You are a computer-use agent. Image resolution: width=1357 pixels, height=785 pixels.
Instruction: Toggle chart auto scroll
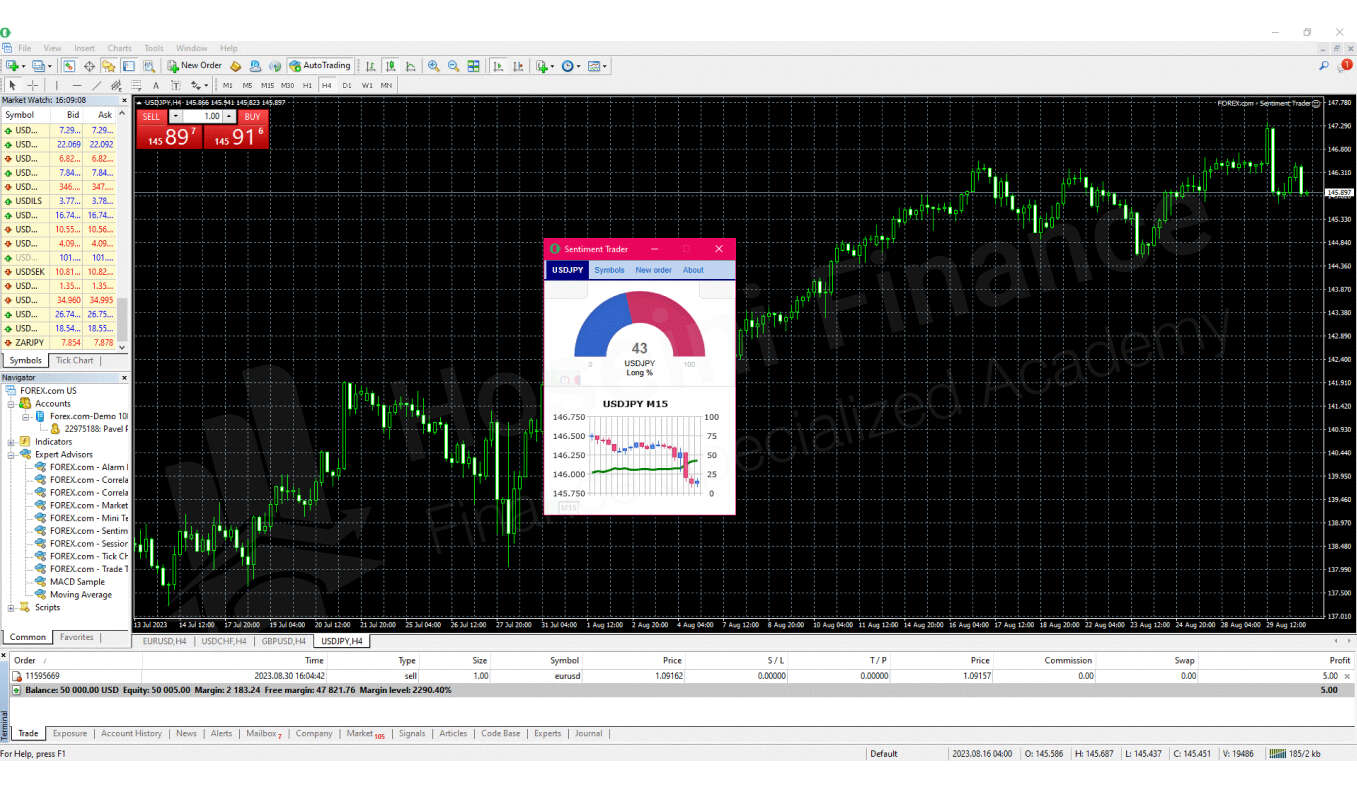pos(498,66)
